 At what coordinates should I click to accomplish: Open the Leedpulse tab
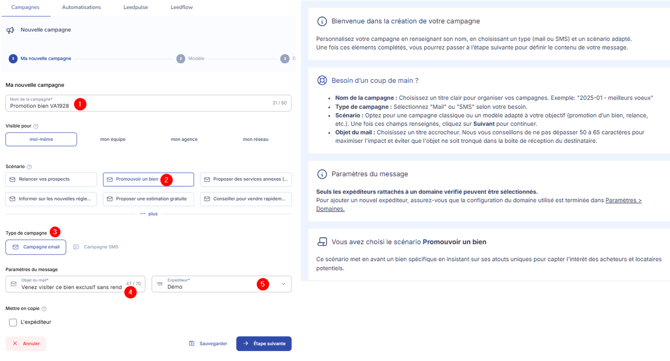pos(135,7)
